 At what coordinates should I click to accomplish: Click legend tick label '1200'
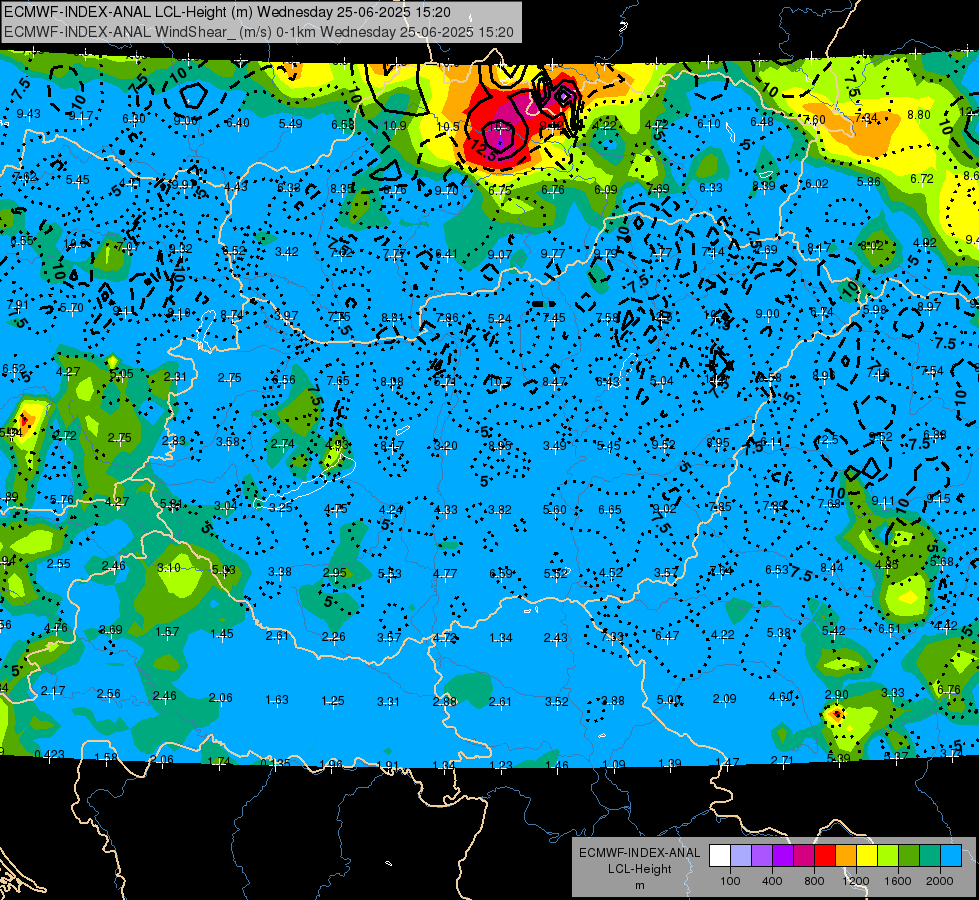(856, 881)
